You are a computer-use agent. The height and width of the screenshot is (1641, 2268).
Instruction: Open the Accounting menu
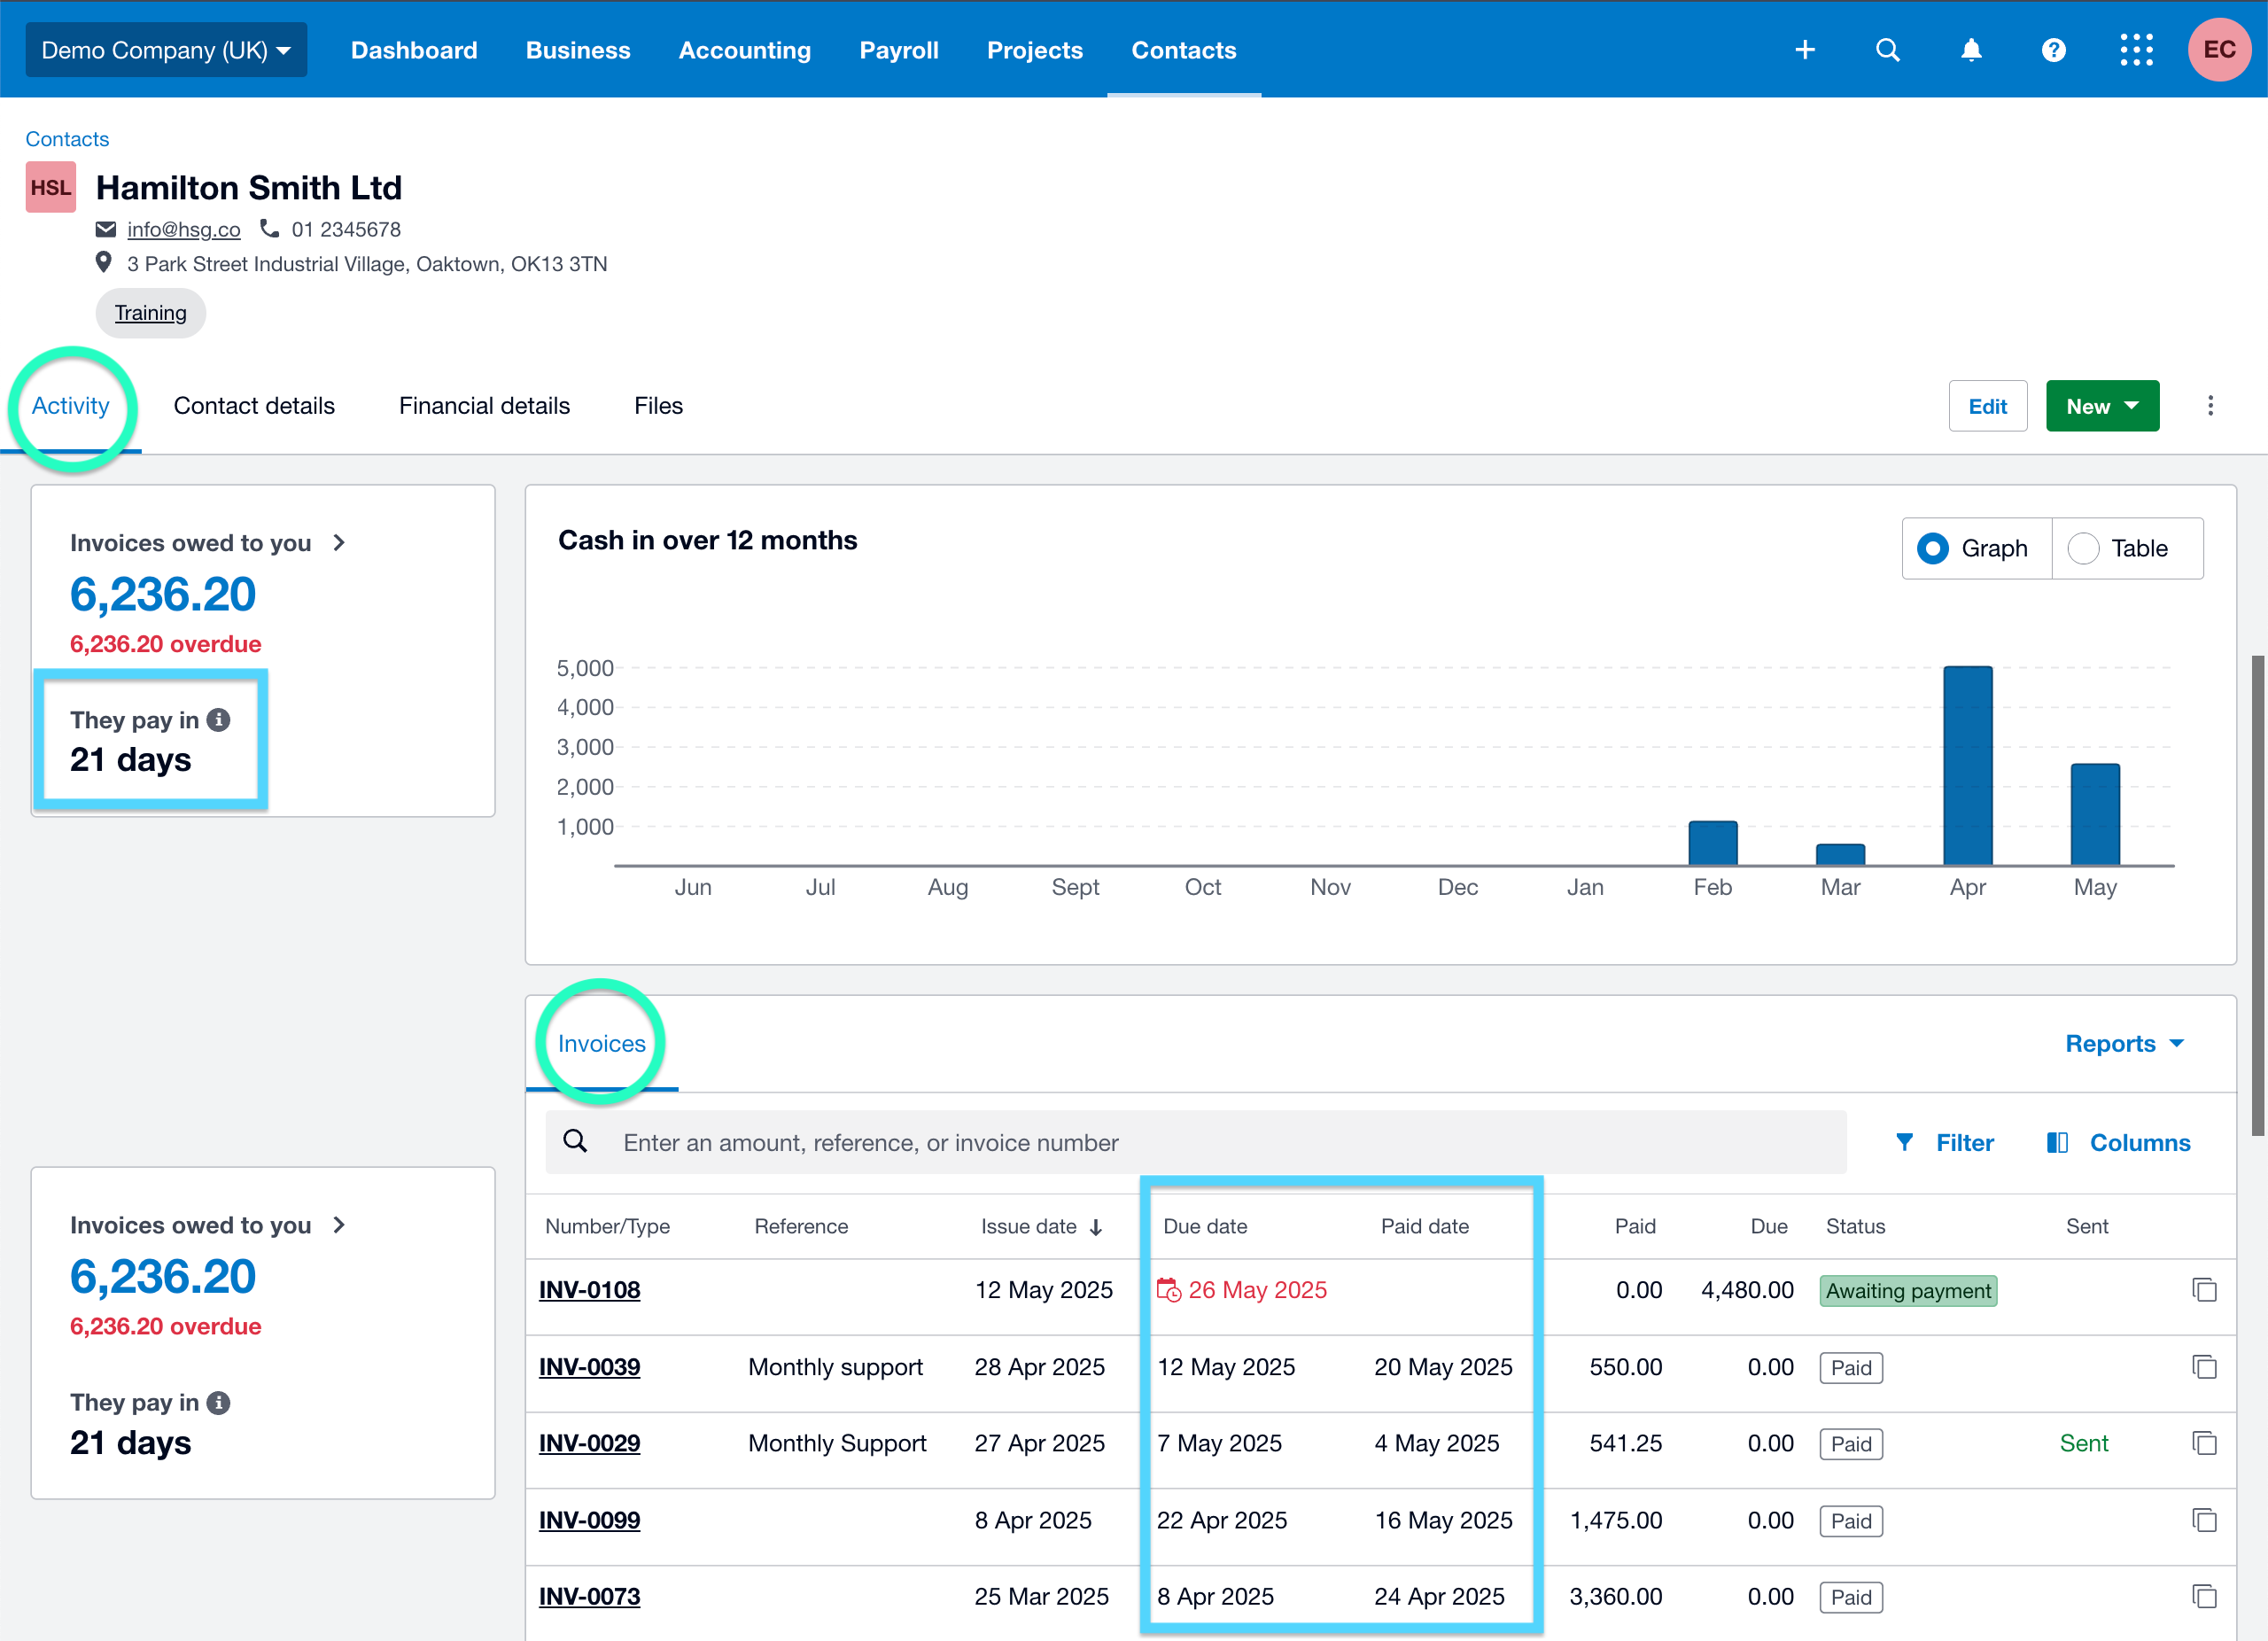coord(745,50)
